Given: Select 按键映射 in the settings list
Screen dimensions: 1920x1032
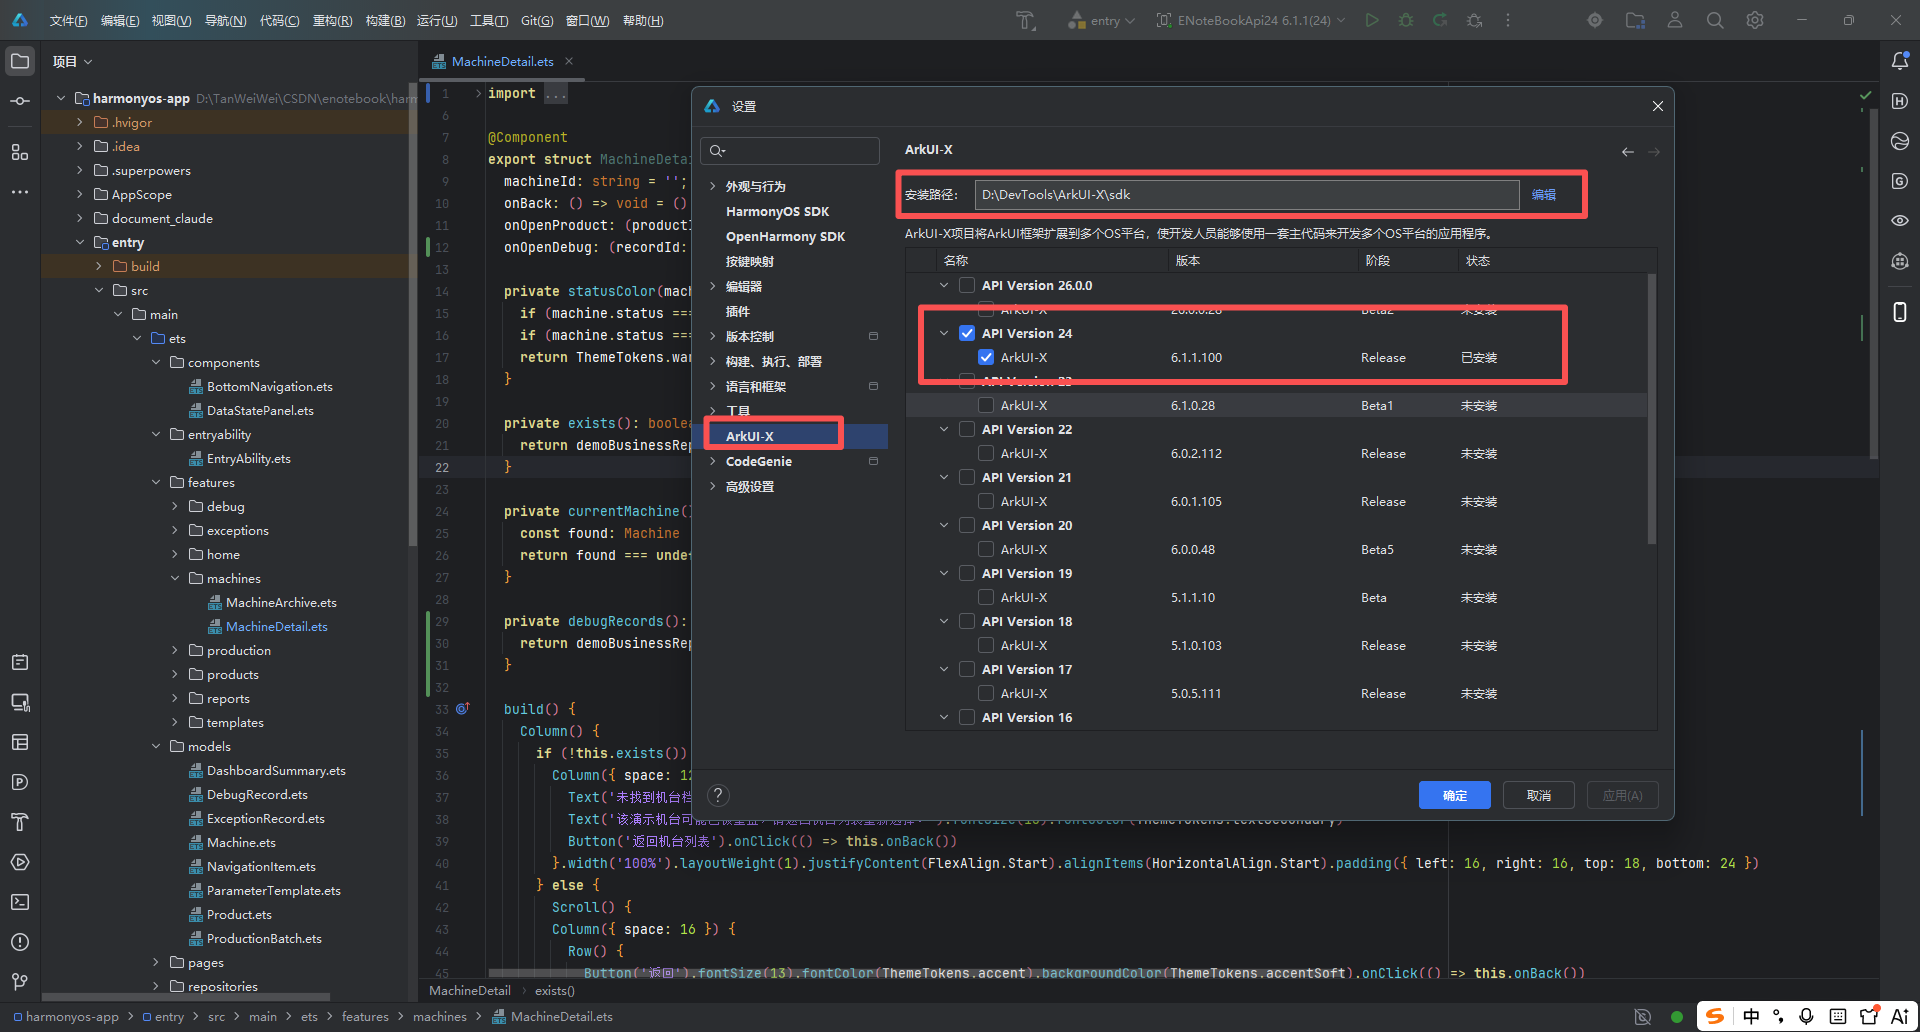Looking at the screenshot, I should pyautogui.click(x=750, y=261).
